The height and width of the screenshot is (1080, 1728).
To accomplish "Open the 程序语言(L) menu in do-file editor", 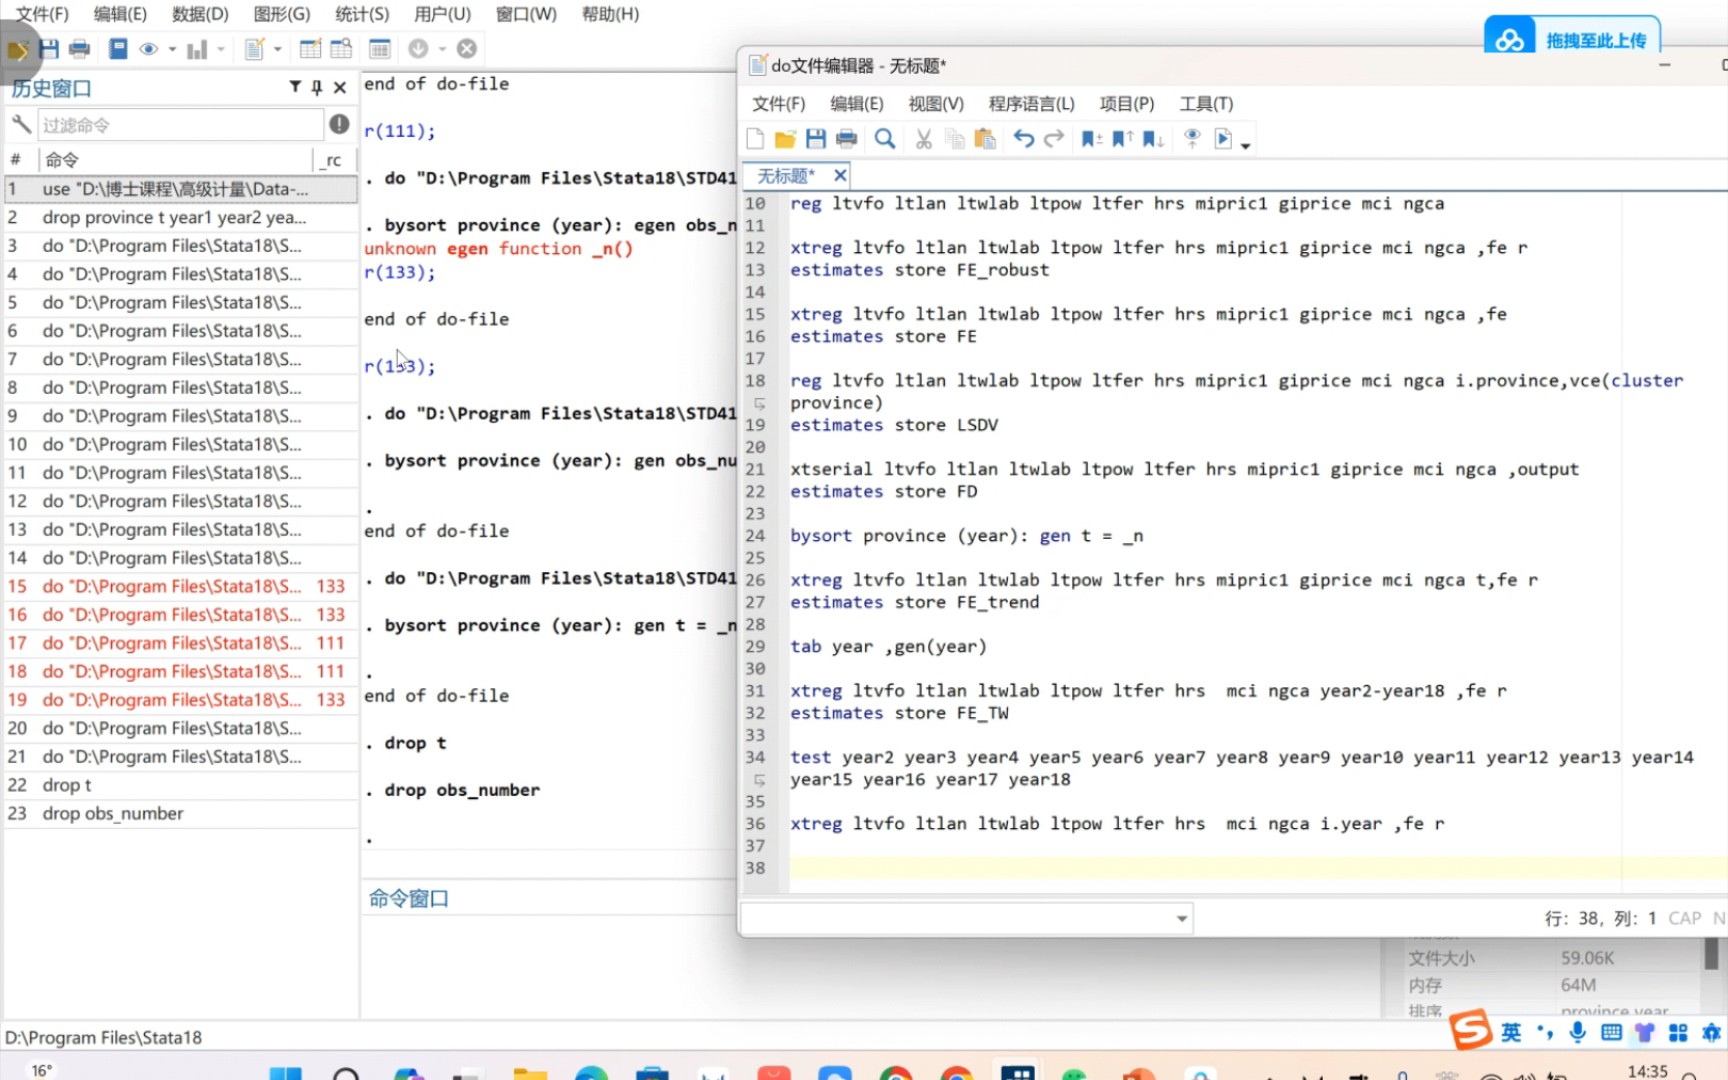I will (1032, 103).
